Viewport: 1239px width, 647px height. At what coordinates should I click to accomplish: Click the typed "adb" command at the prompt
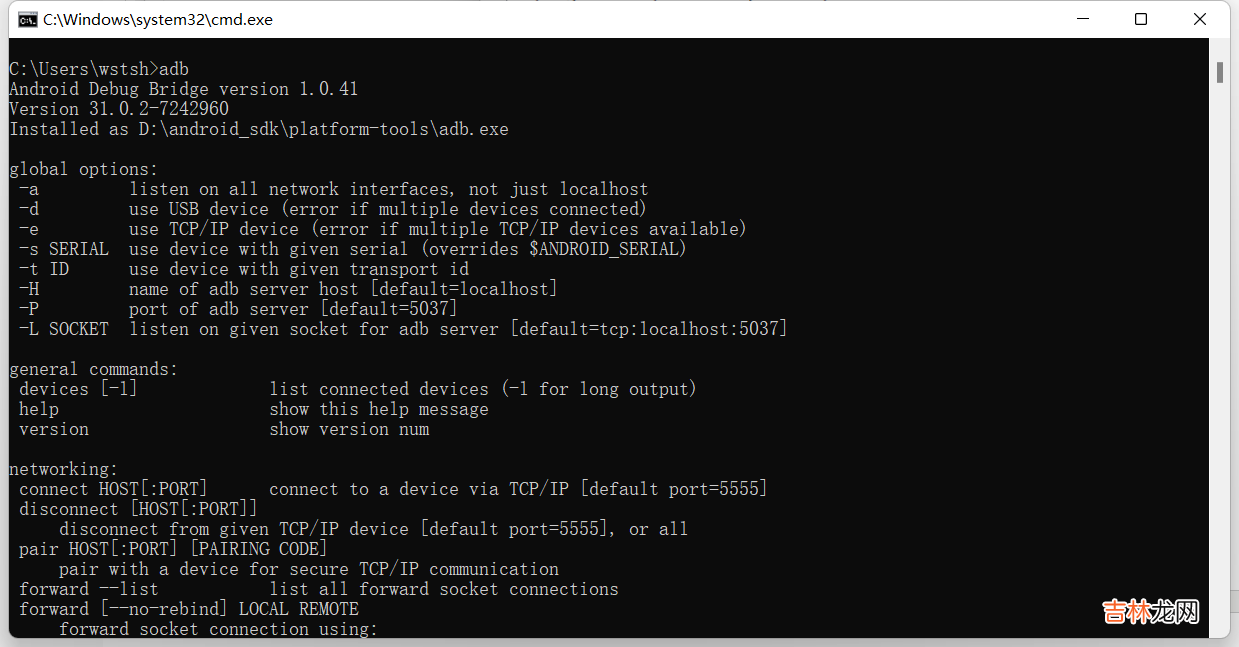point(174,69)
